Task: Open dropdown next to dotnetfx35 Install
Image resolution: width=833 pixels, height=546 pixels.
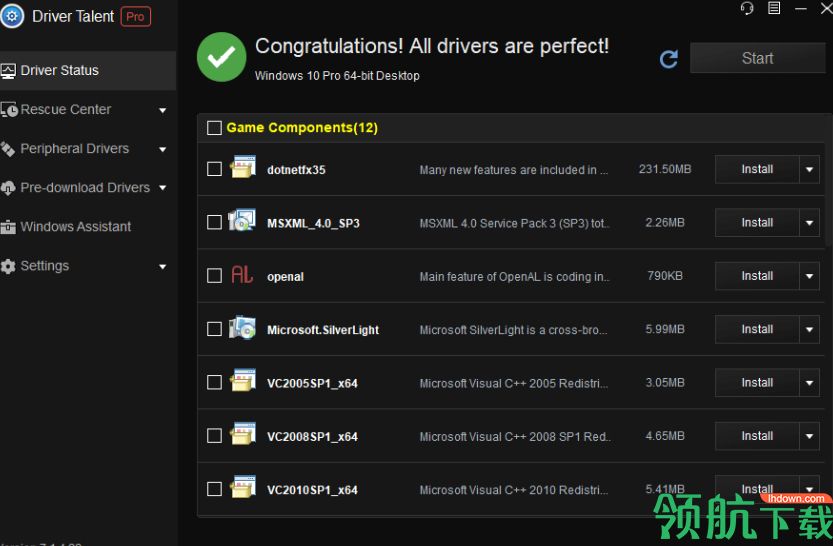Action: (809, 169)
